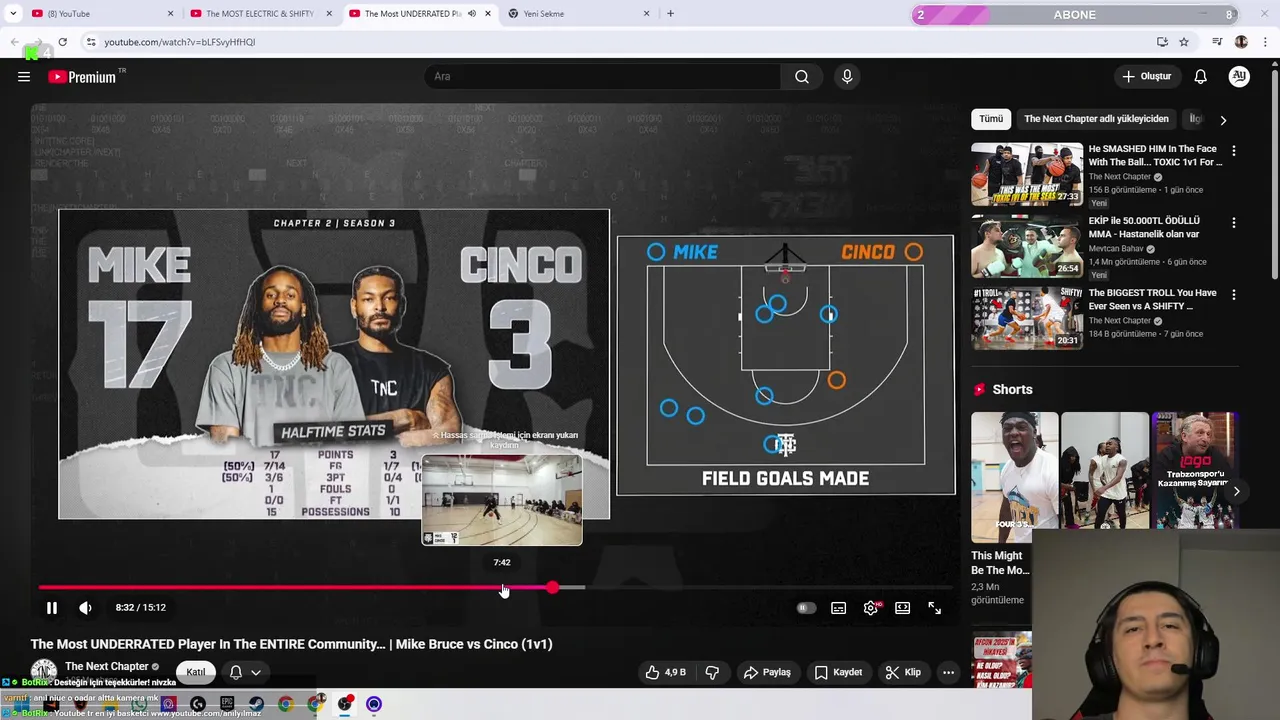Open more actions three-dot menu under video

[948, 672]
